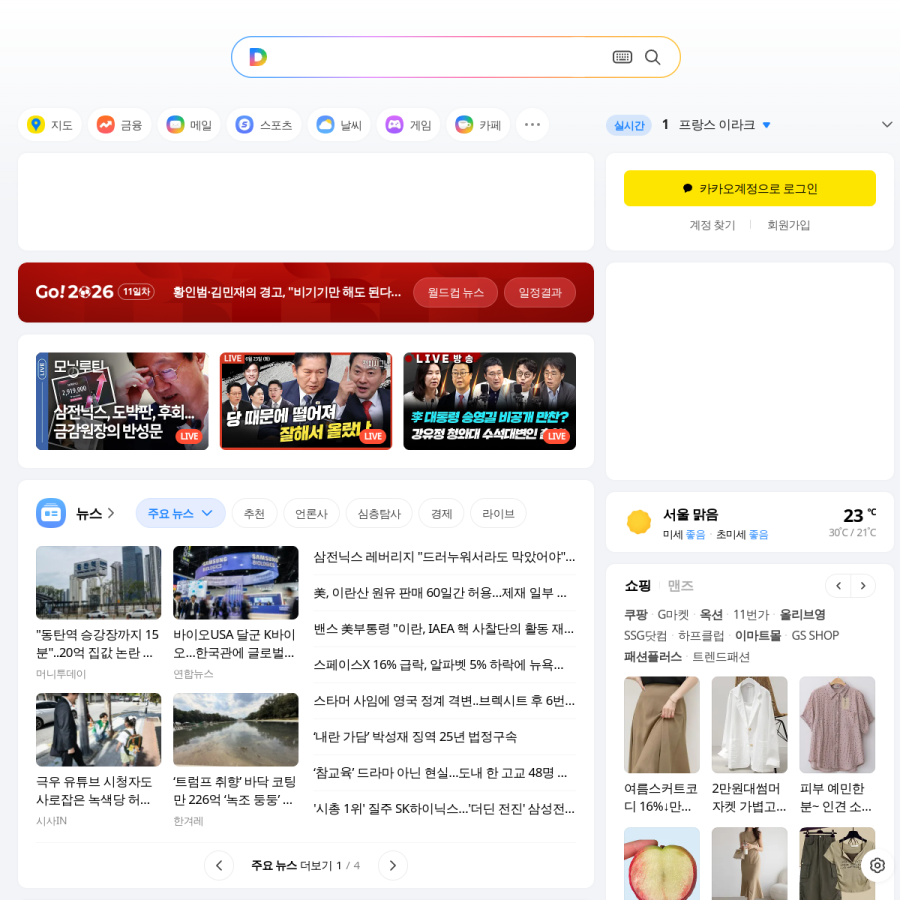The height and width of the screenshot is (900, 900).
Task: Select the 라이브 news tab
Action: tap(498, 513)
